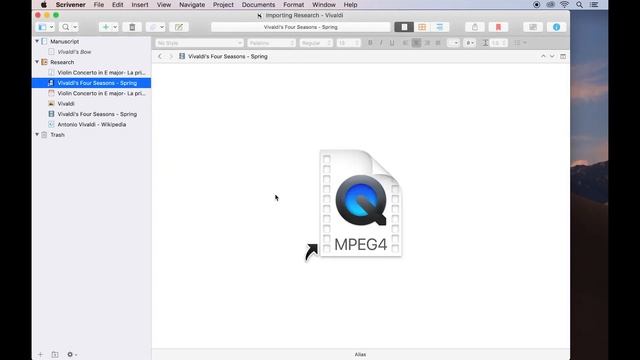This screenshot has height=360, width=640.
Task: Click the magnifier search icon in toolbar
Action: click(x=65, y=27)
